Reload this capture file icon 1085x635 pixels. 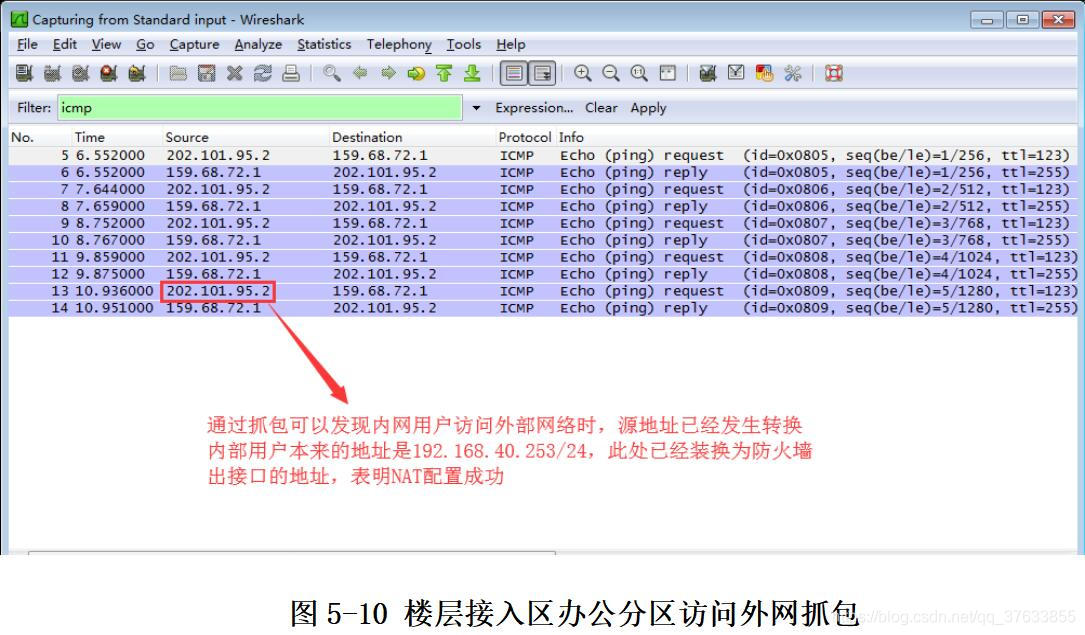coord(262,73)
